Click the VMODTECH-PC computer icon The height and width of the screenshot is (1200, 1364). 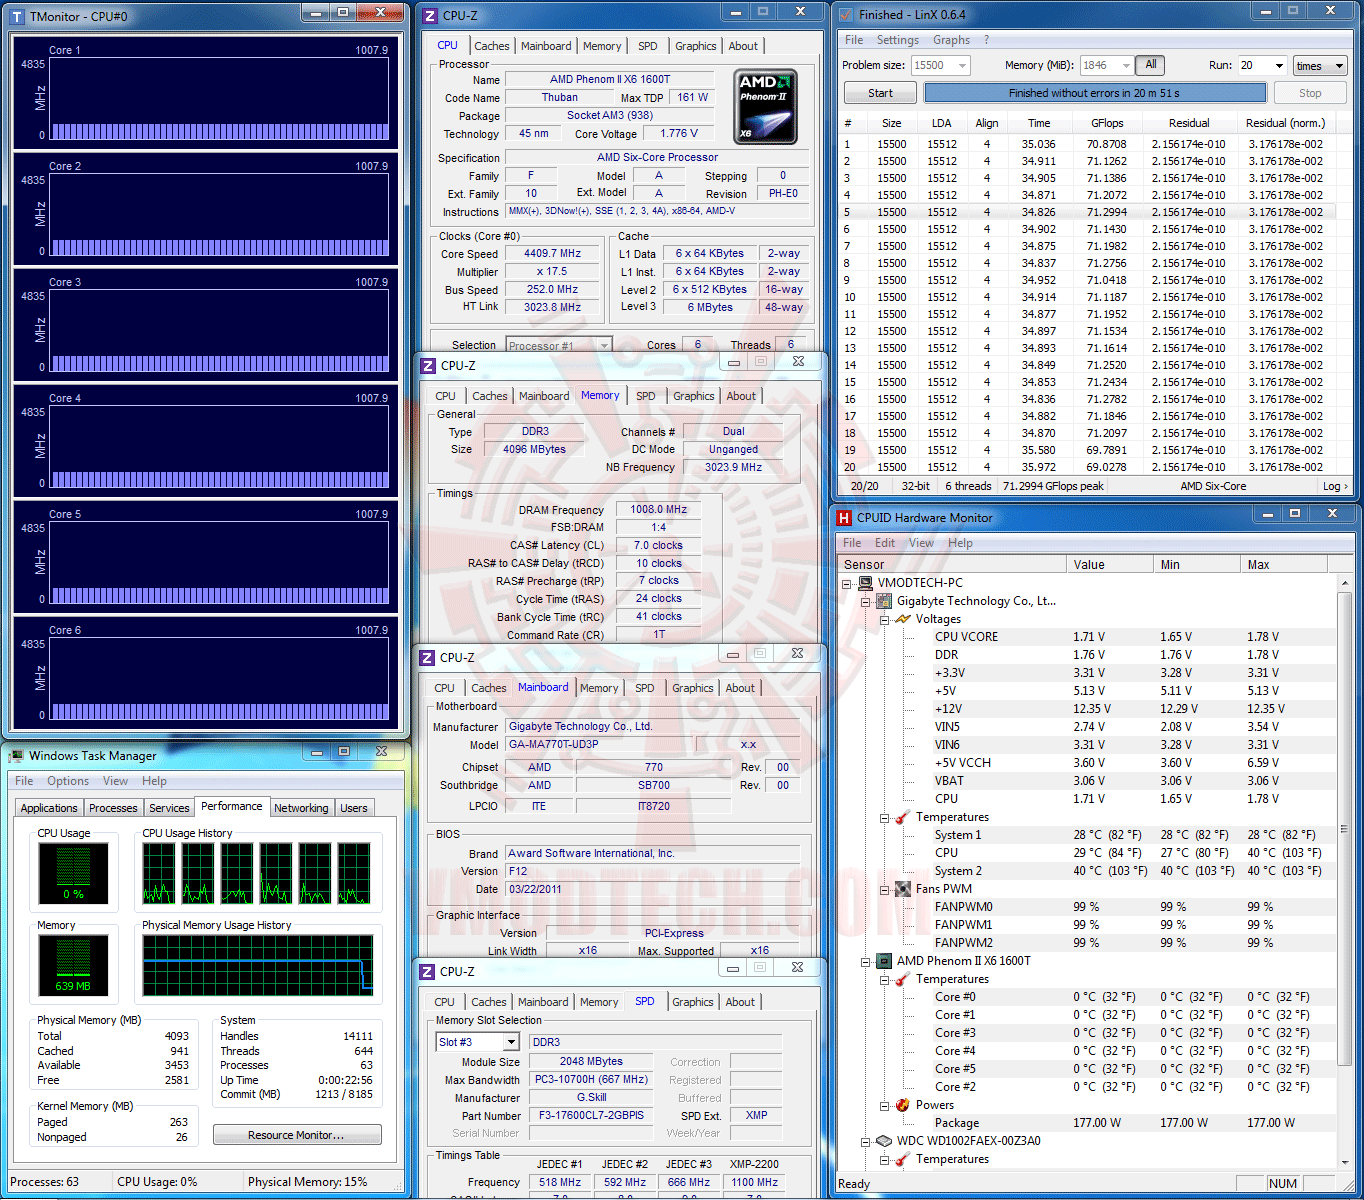point(865,583)
